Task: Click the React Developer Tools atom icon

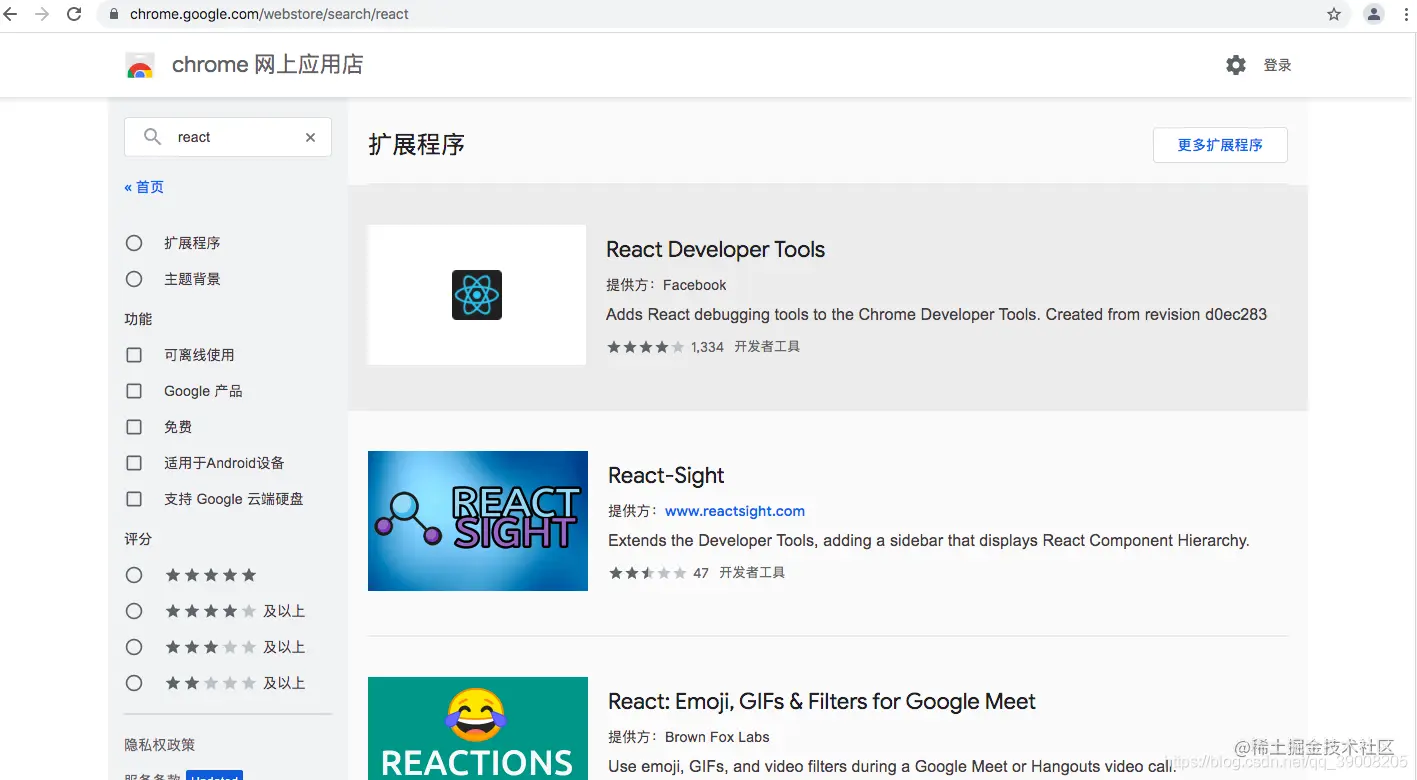Action: point(476,295)
